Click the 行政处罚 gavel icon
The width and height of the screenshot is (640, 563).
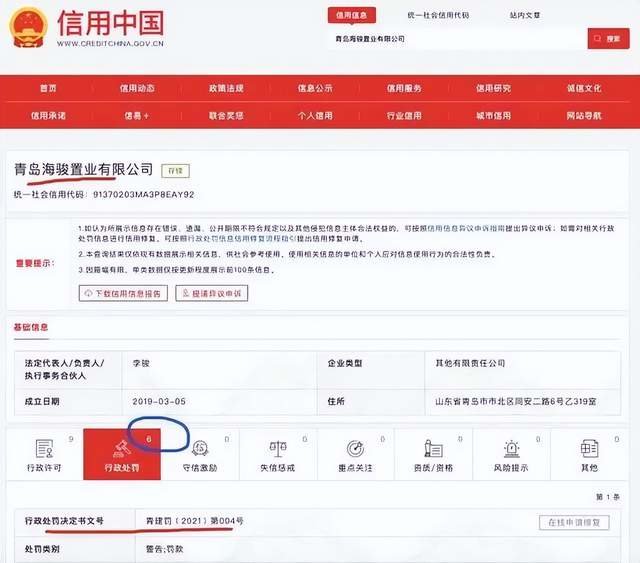click(x=122, y=449)
